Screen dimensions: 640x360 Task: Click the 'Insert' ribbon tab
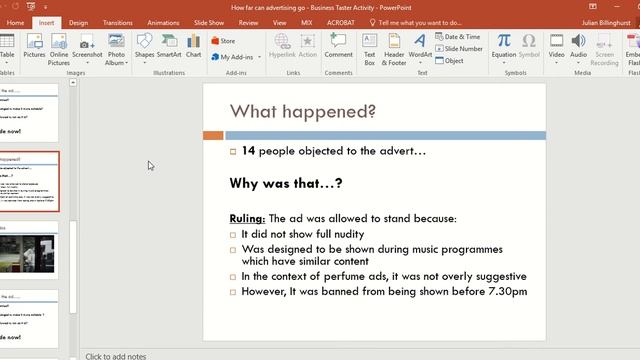[x=47, y=23]
